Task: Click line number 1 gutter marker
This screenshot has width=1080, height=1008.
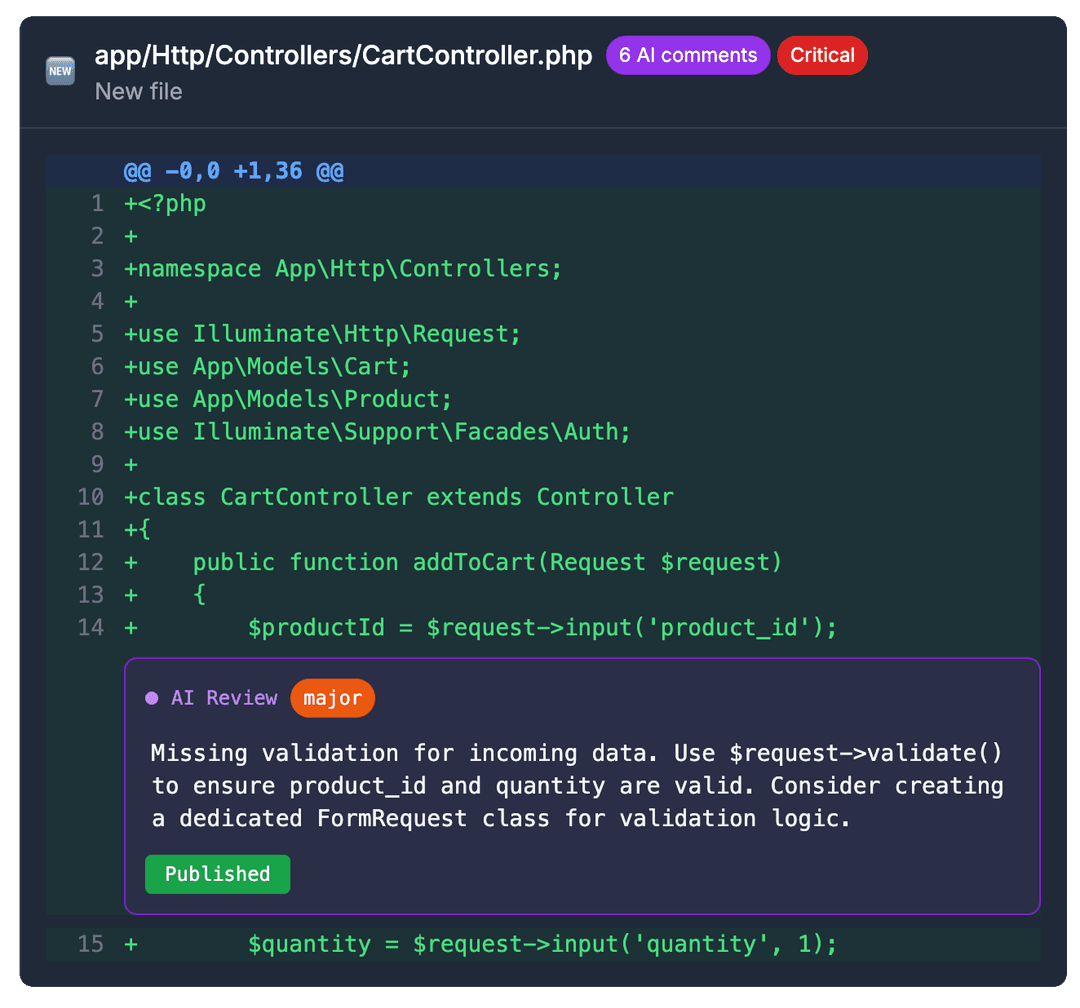Action: point(97,203)
